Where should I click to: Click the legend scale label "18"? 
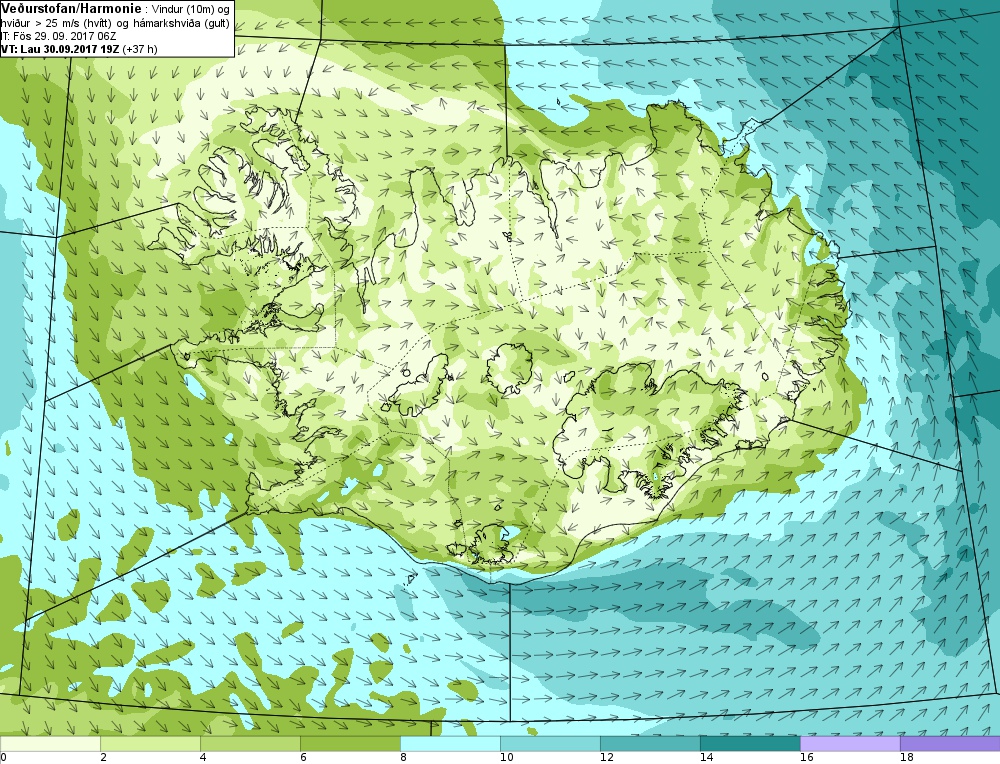click(x=907, y=758)
